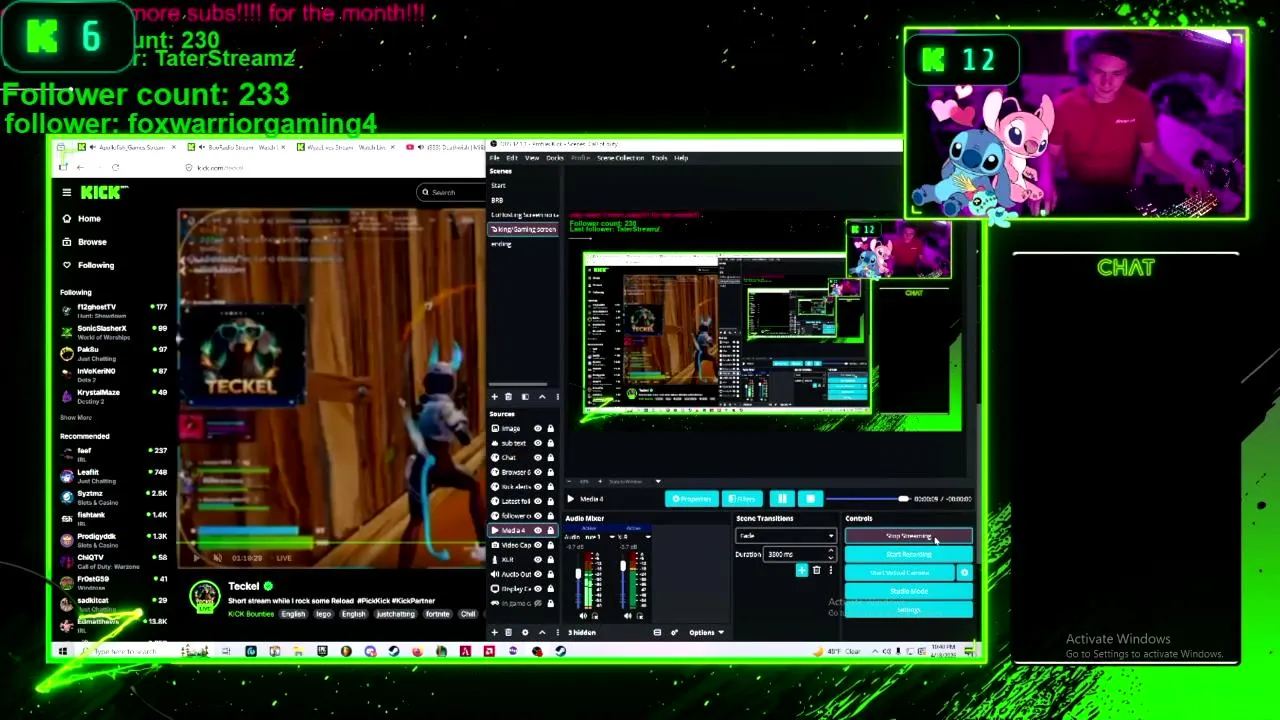Open advanced audio properties gears icon
1280x720 pixels.
(673, 632)
